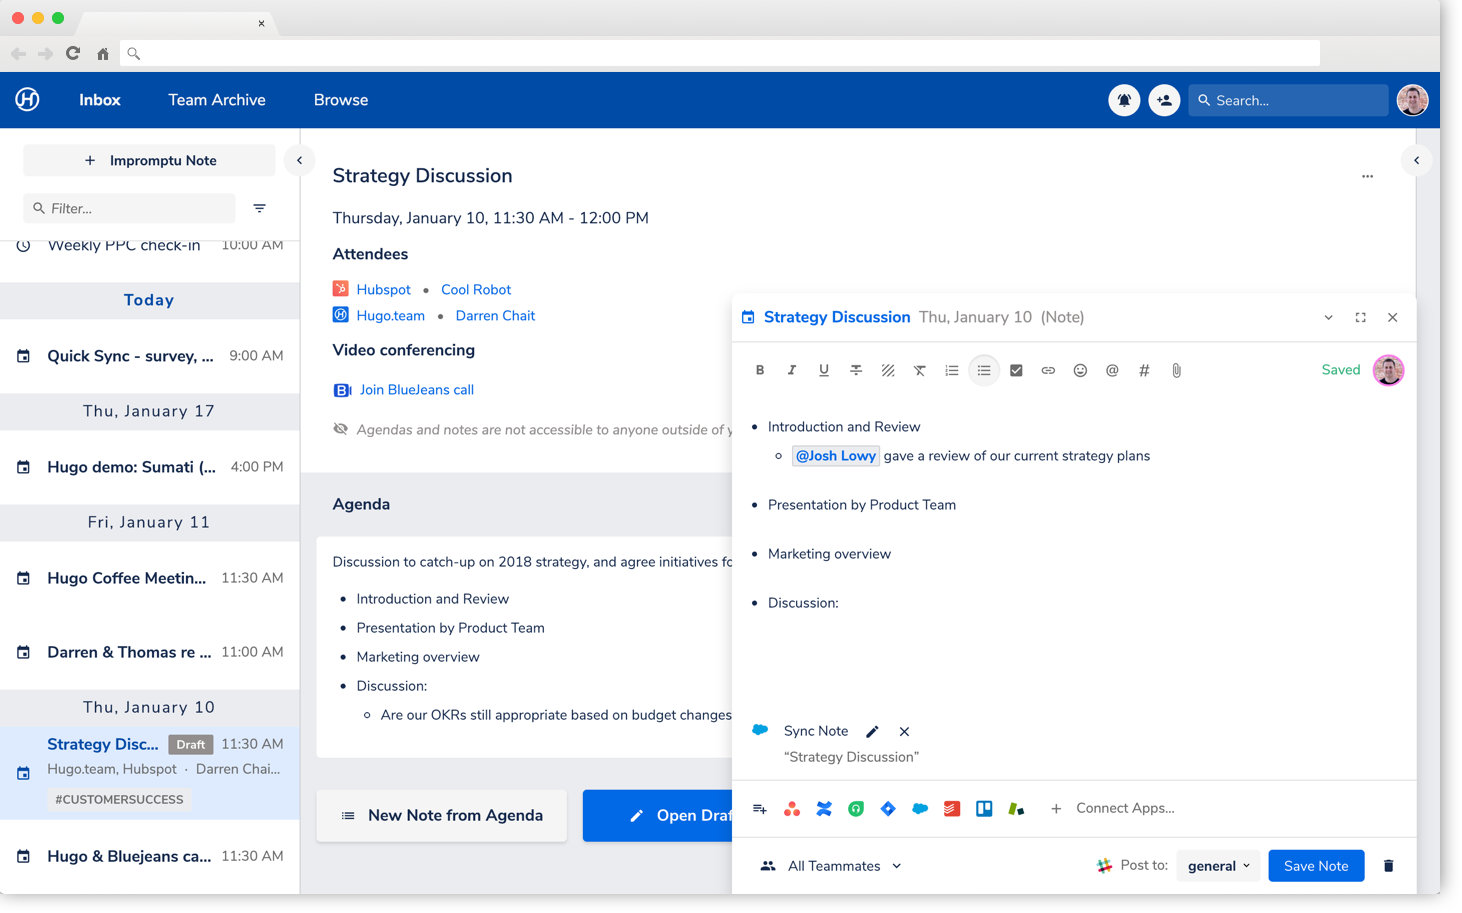Viewport: 1462px width, 913px height.
Task: Click the Todoist integration icon
Action: click(x=952, y=809)
